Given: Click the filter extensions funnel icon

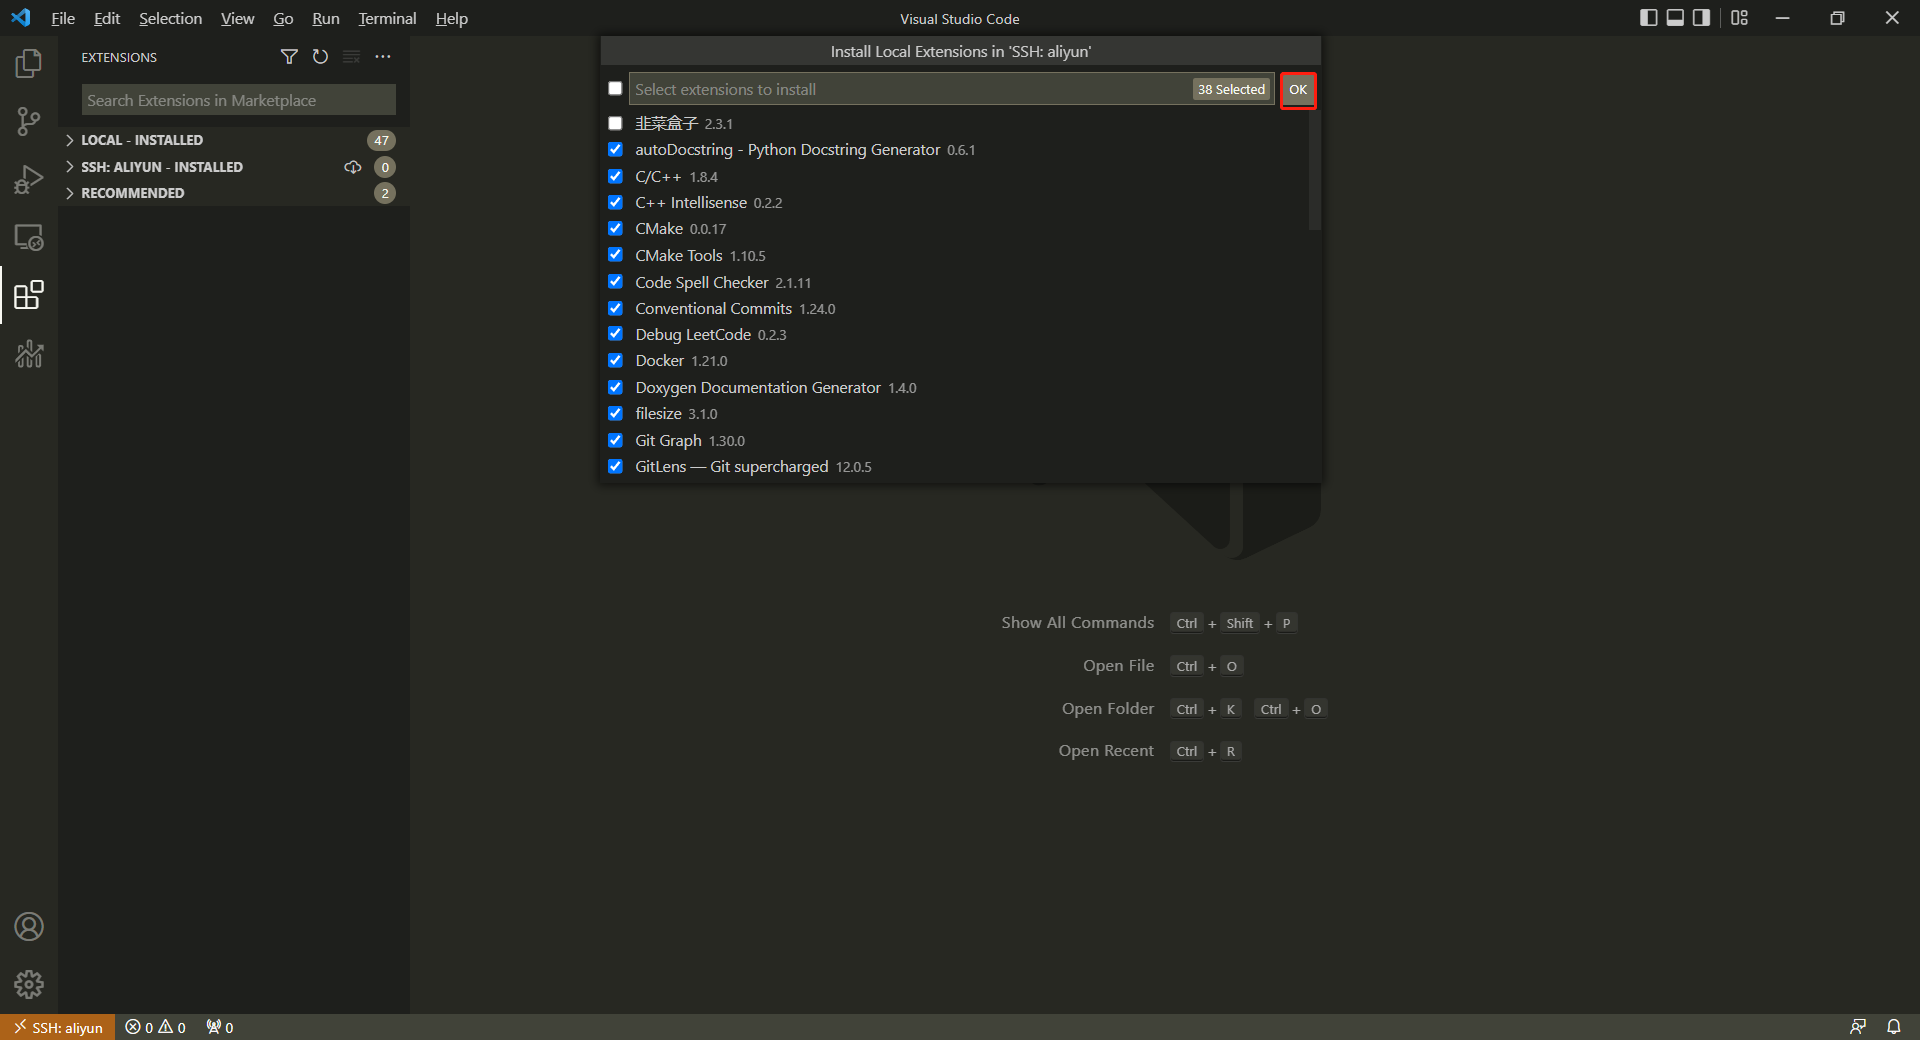Looking at the screenshot, I should (289, 57).
